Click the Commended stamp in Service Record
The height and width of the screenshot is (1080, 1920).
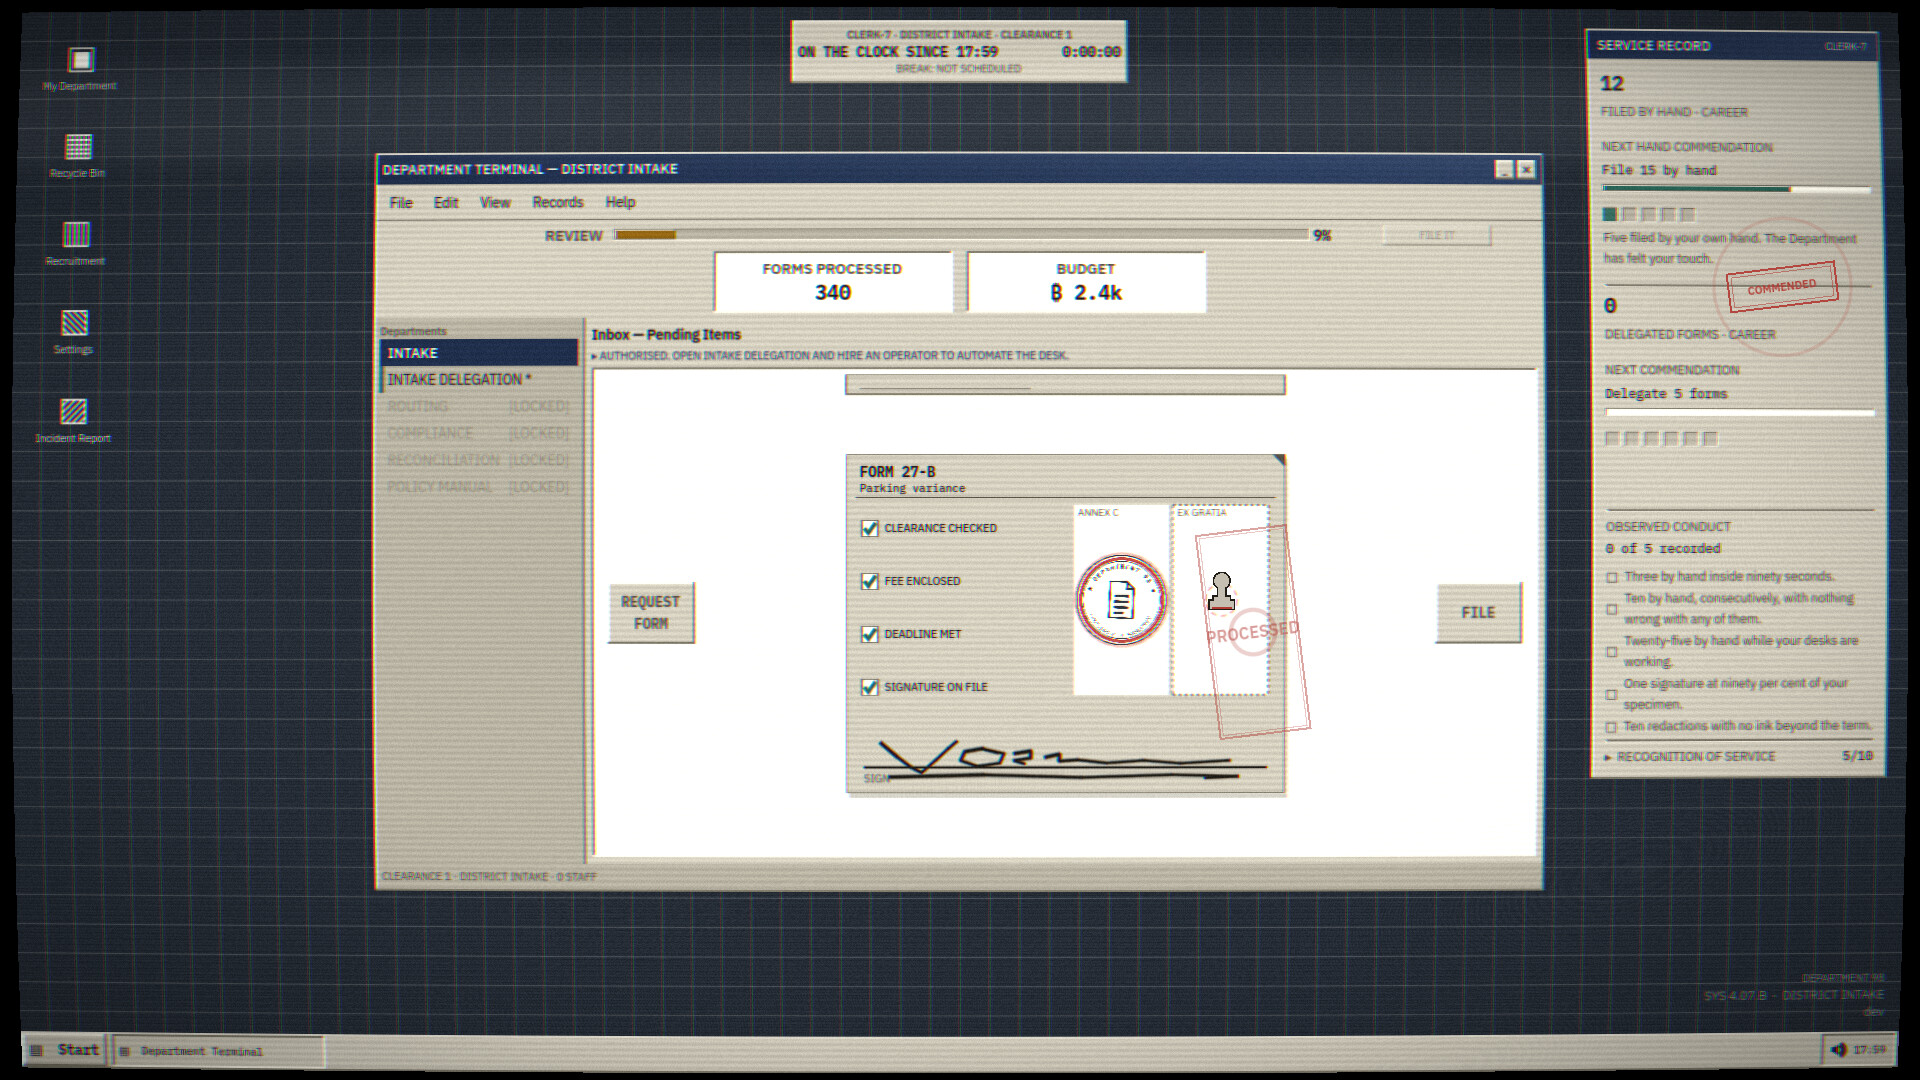pyautogui.click(x=1782, y=287)
